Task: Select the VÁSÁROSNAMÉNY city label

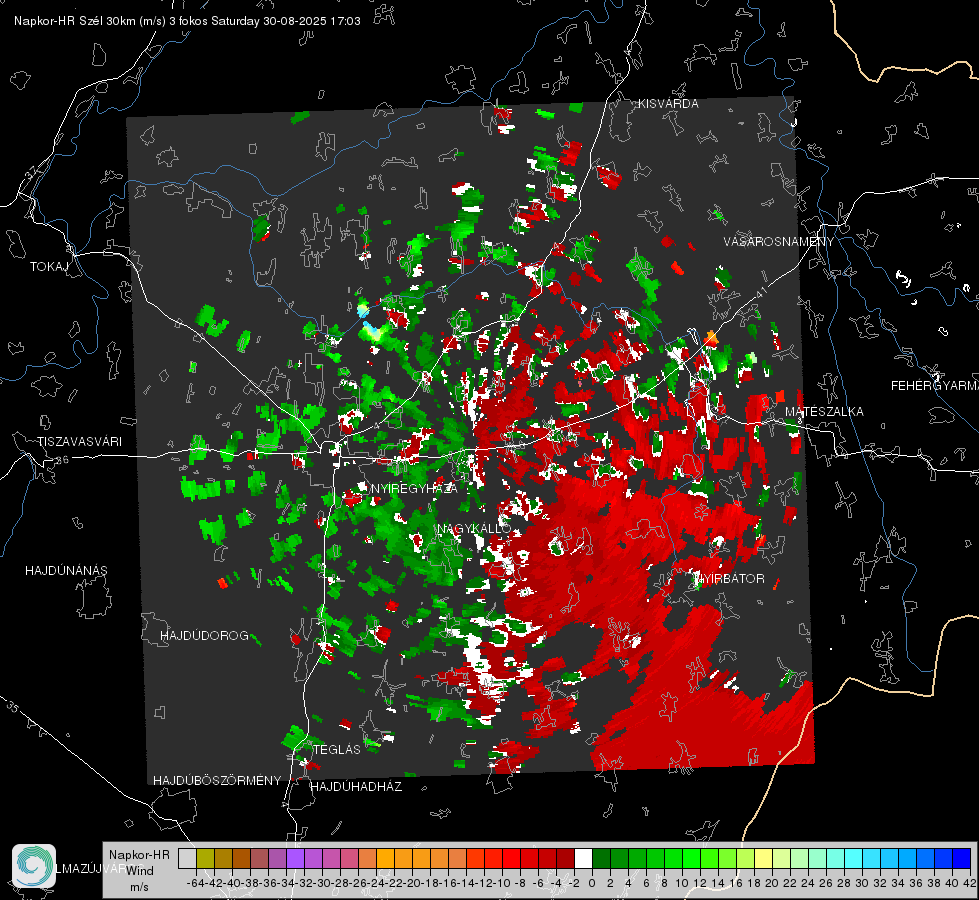Action: 779,242
